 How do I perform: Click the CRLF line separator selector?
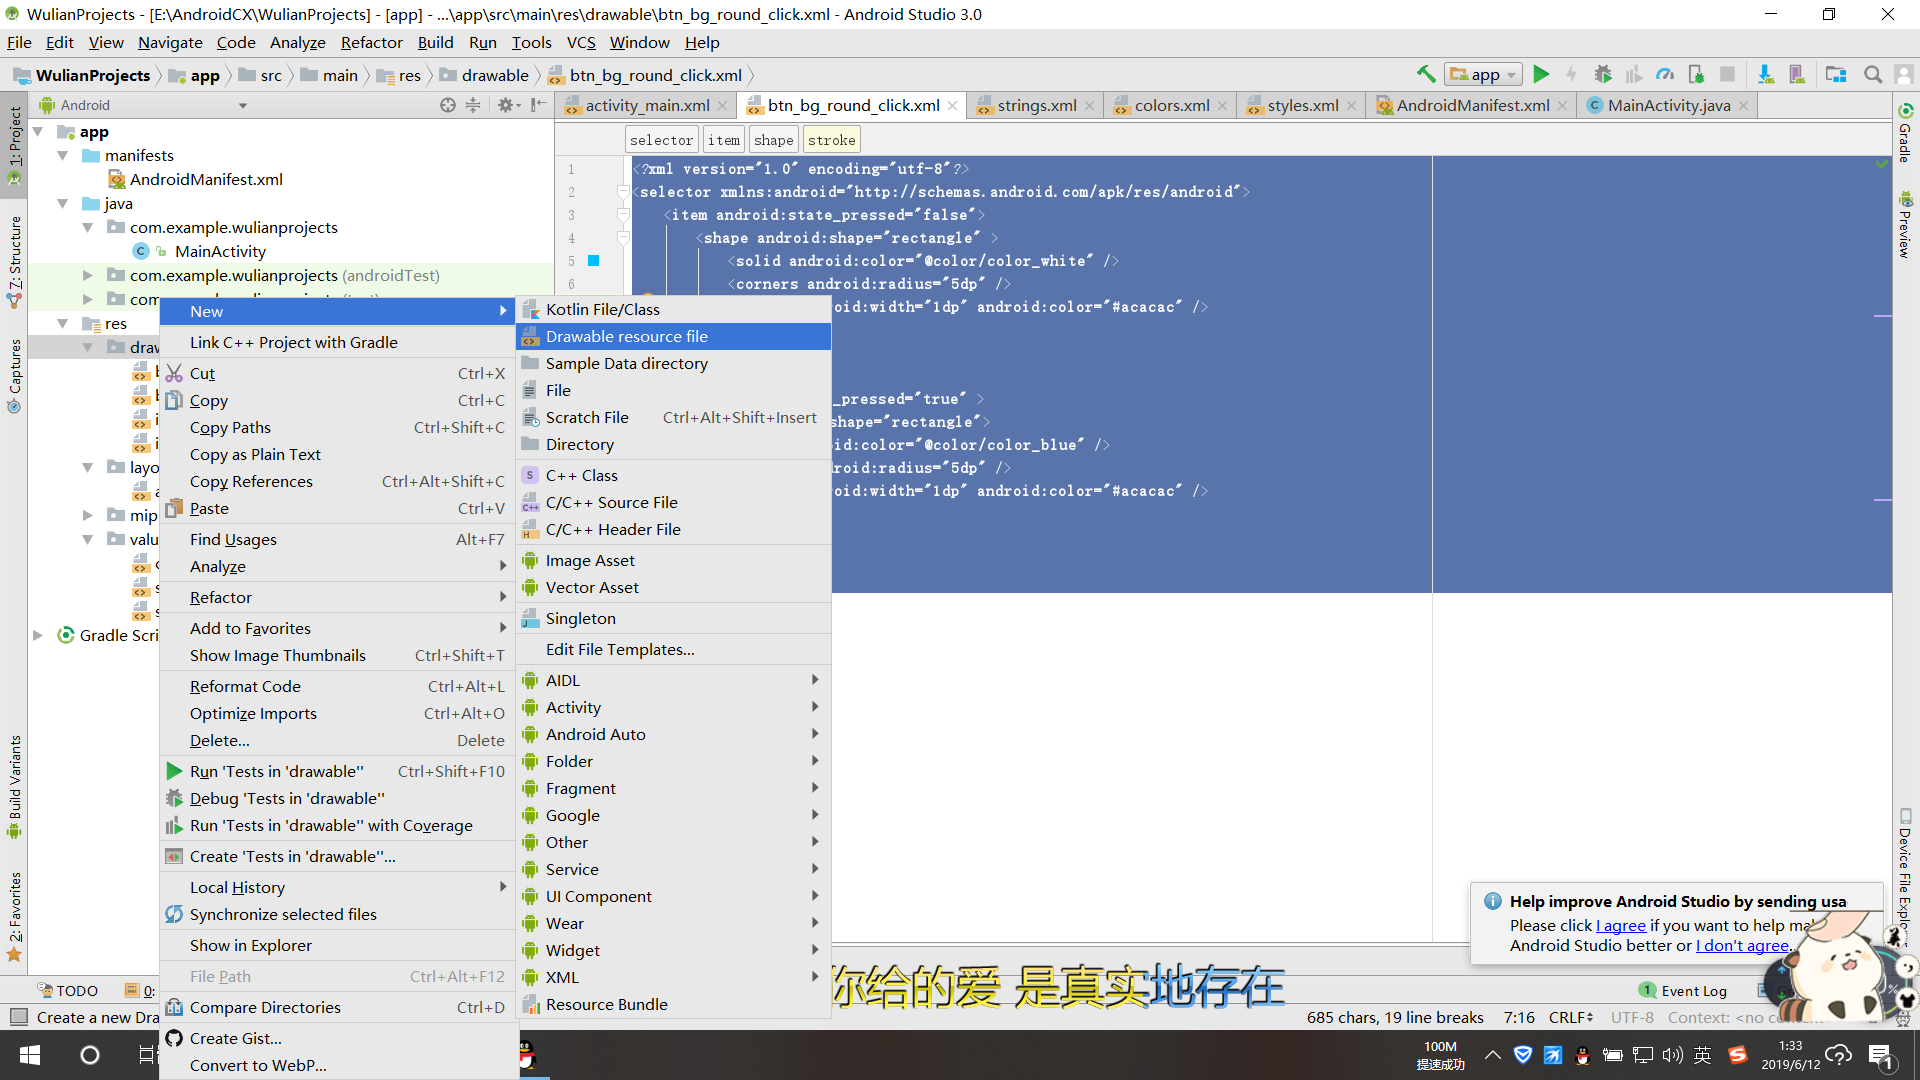click(1572, 1018)
